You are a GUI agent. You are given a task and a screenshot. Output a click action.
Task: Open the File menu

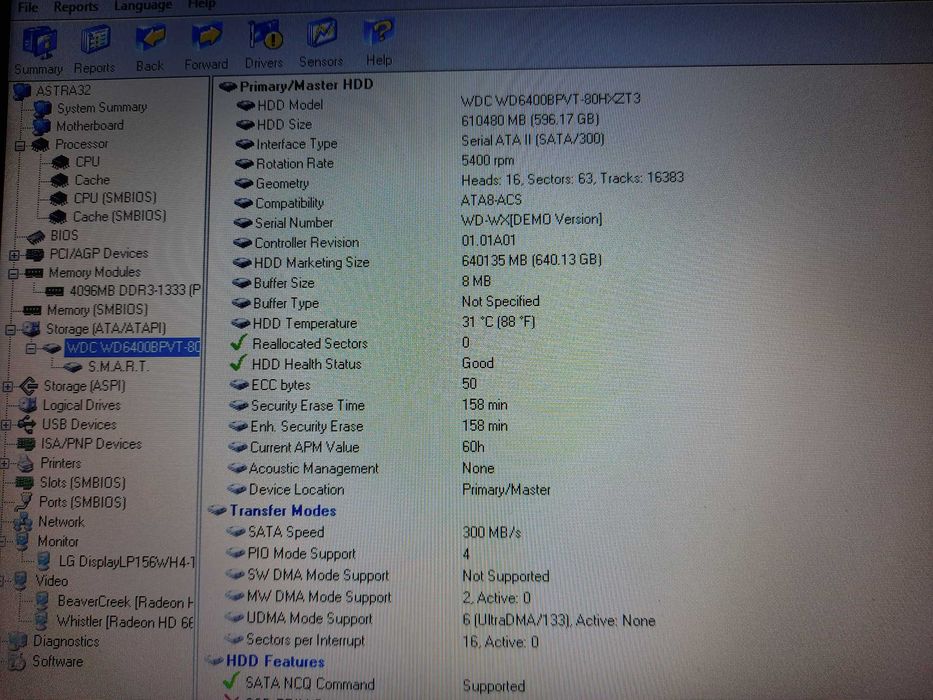click(x=28, y=7)
